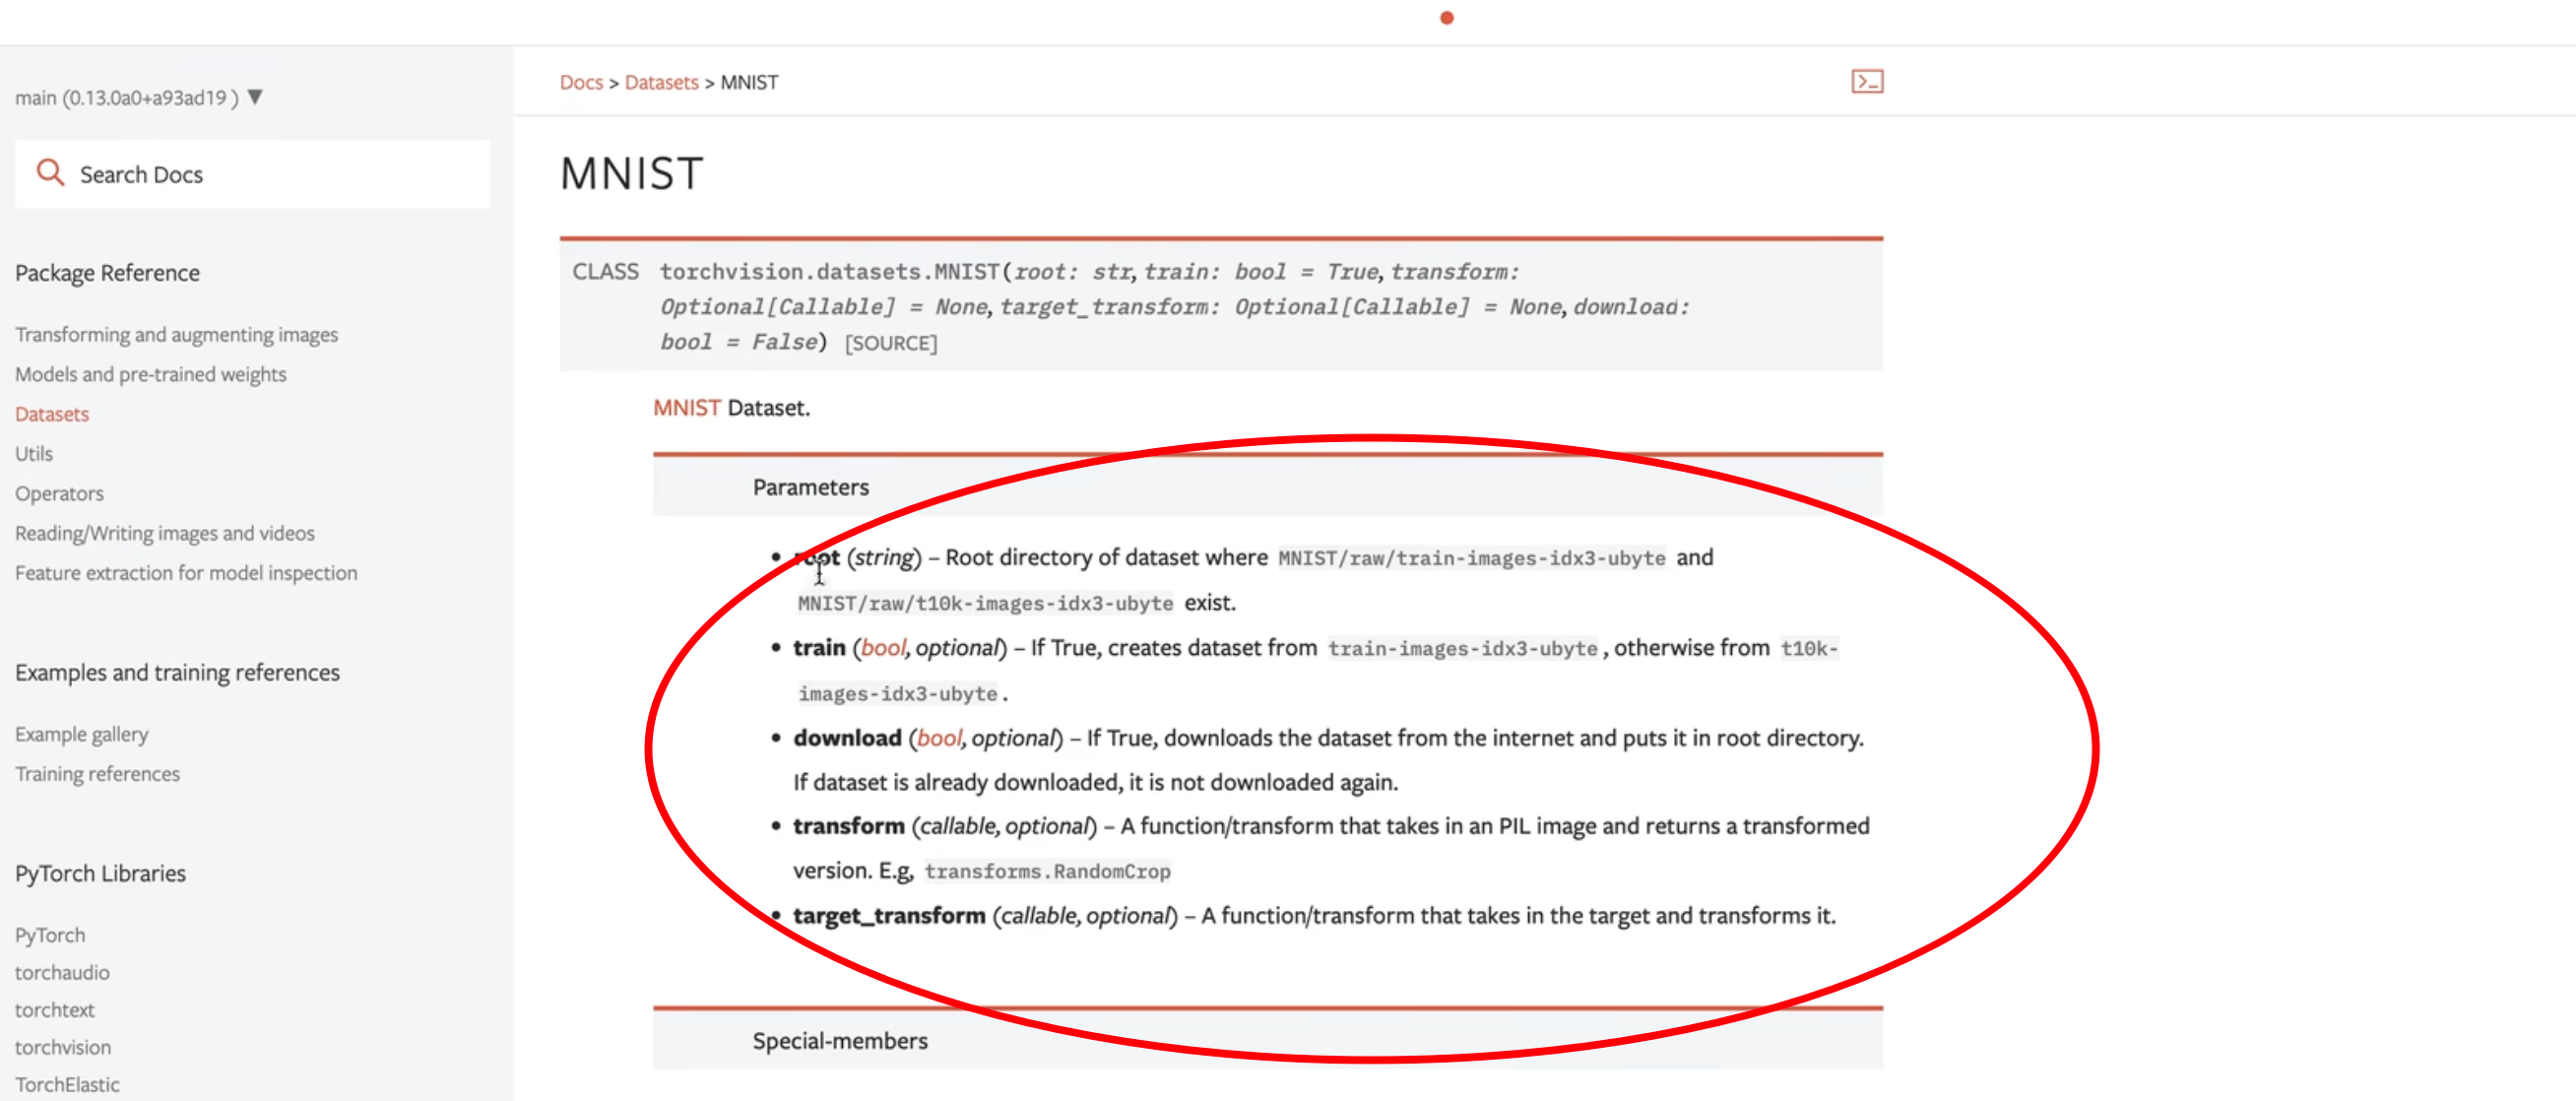The image size is (2576, 1101).
Task: Open Utils sidebar page
Action: [34, 453]
